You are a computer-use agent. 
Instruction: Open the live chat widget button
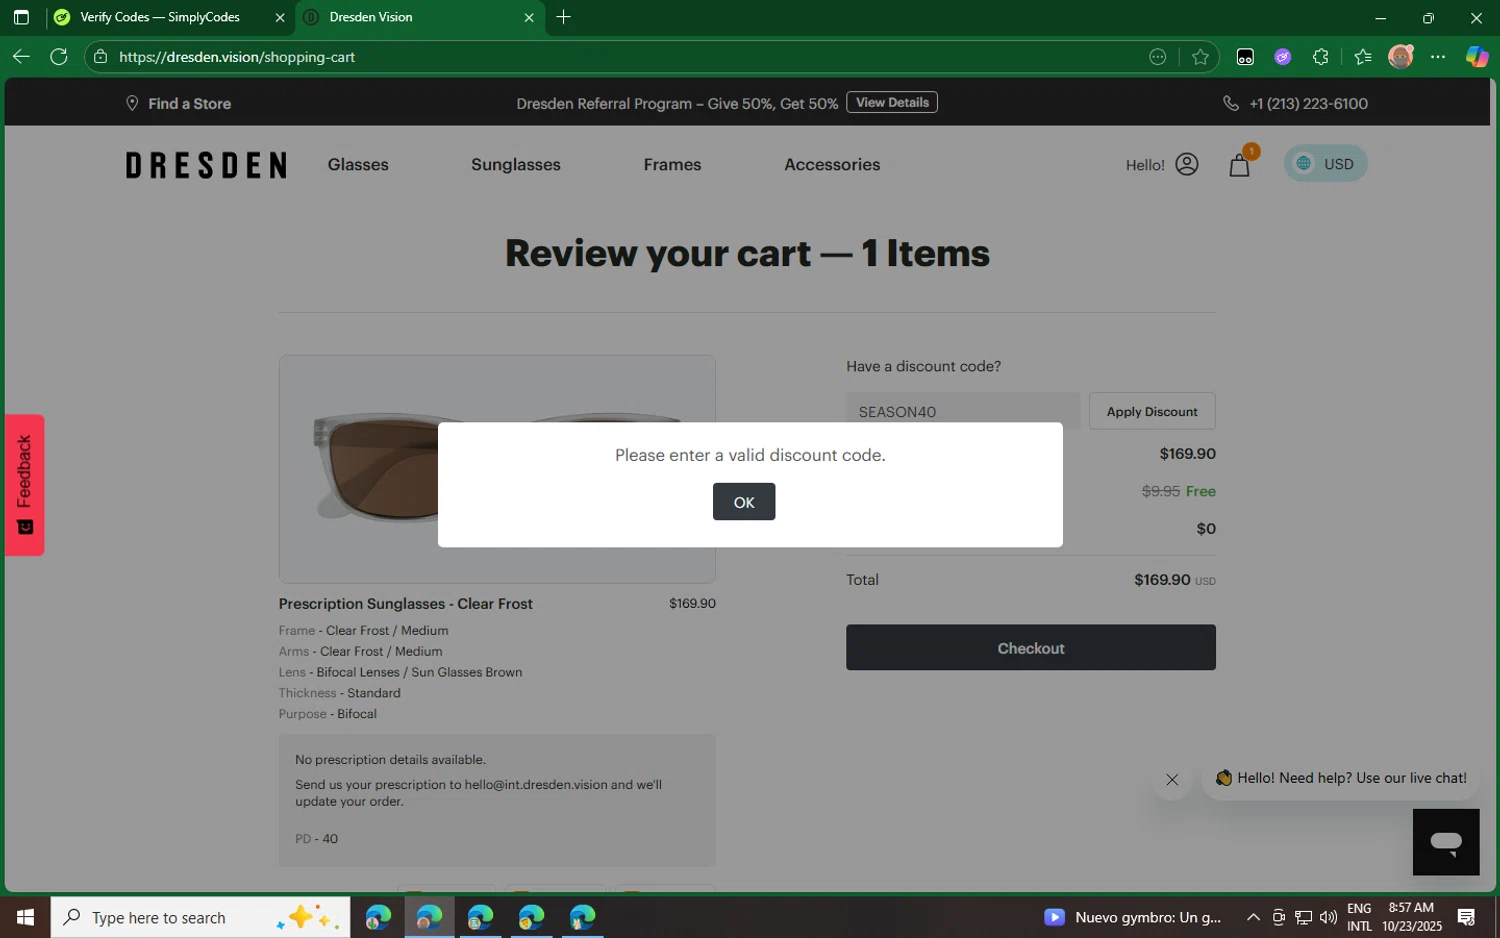1446,842
